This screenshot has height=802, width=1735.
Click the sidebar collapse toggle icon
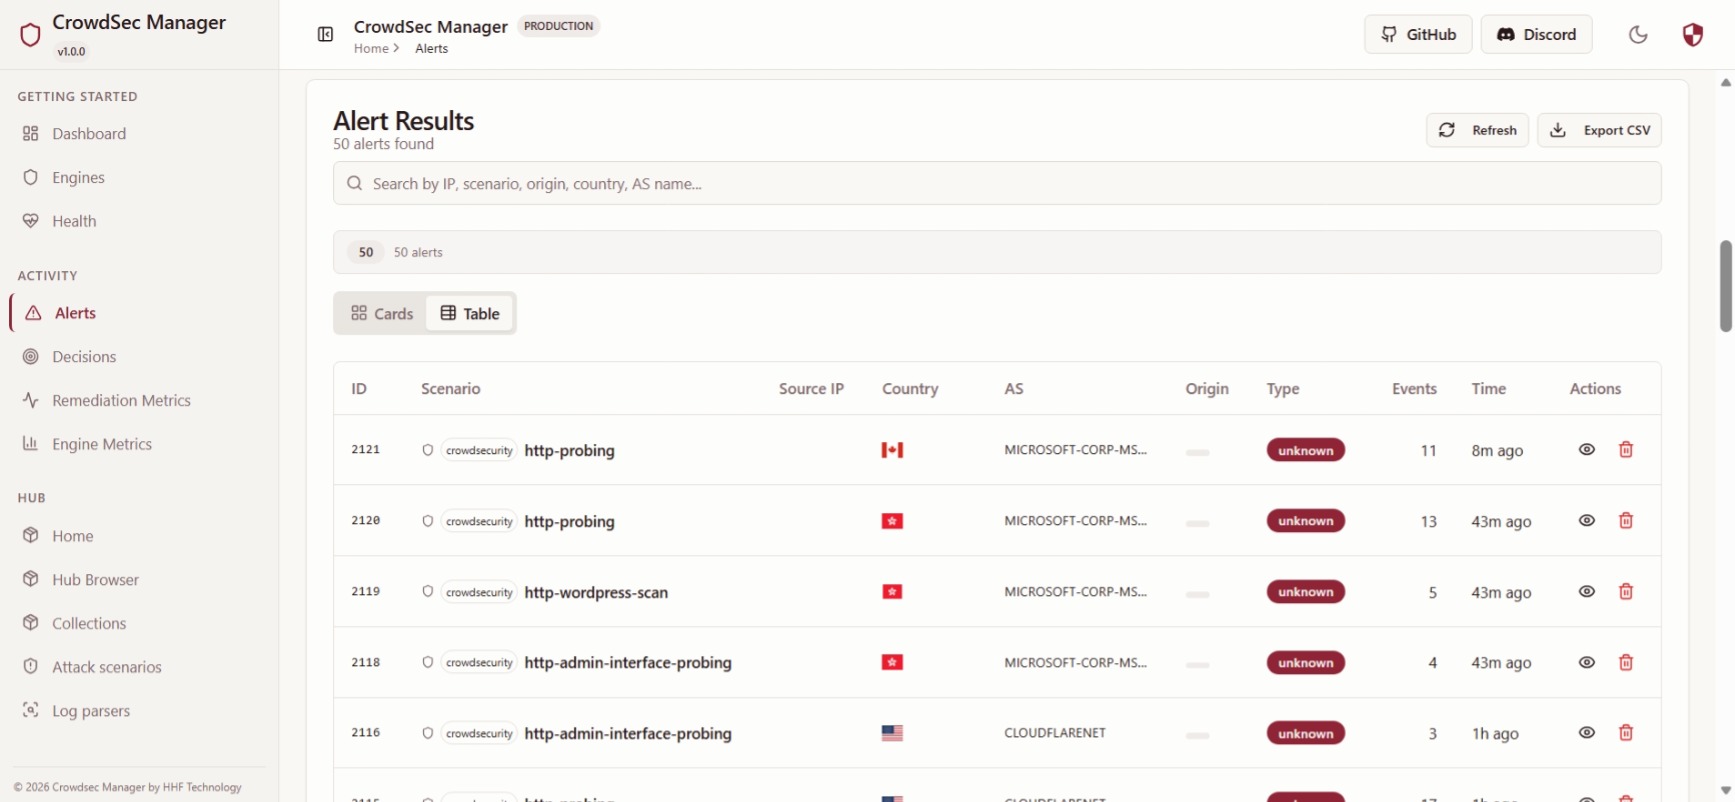click(x=325, y=35)
